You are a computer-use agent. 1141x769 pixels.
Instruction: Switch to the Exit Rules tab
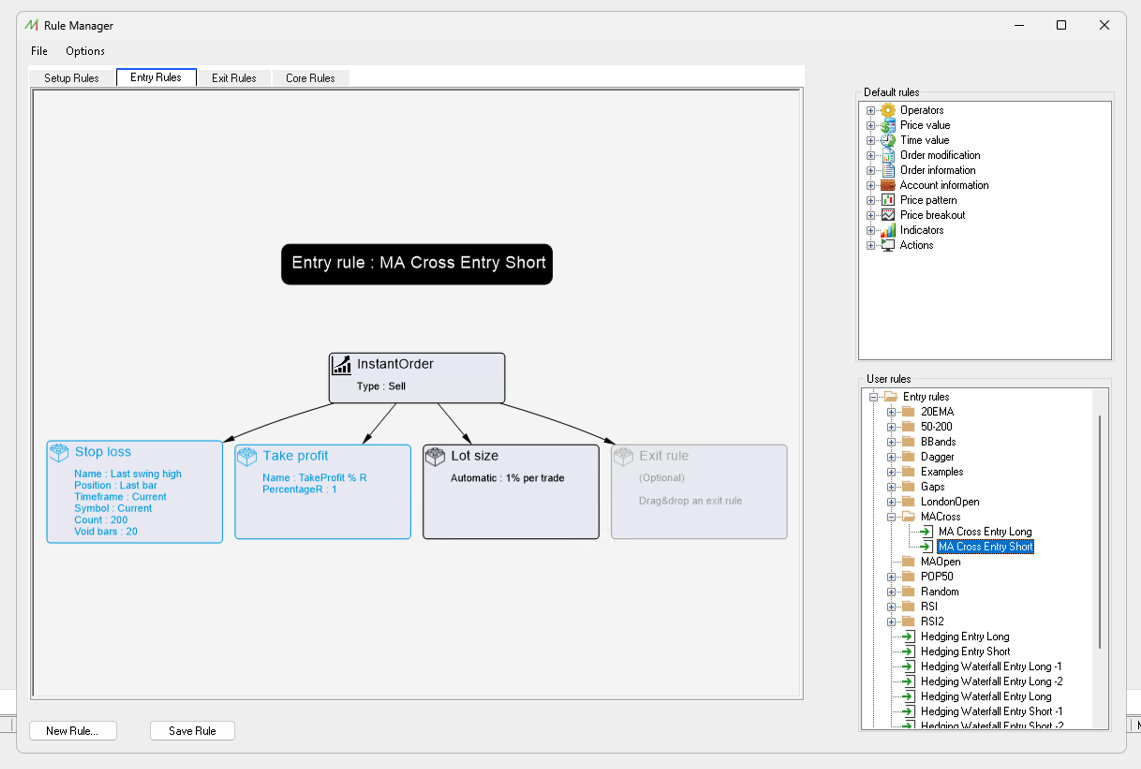(234, 78)
